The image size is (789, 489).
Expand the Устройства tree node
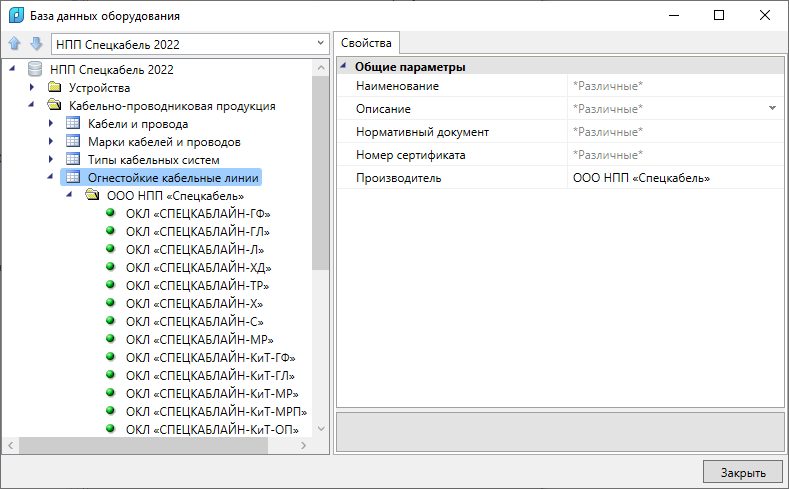[32, 87]
